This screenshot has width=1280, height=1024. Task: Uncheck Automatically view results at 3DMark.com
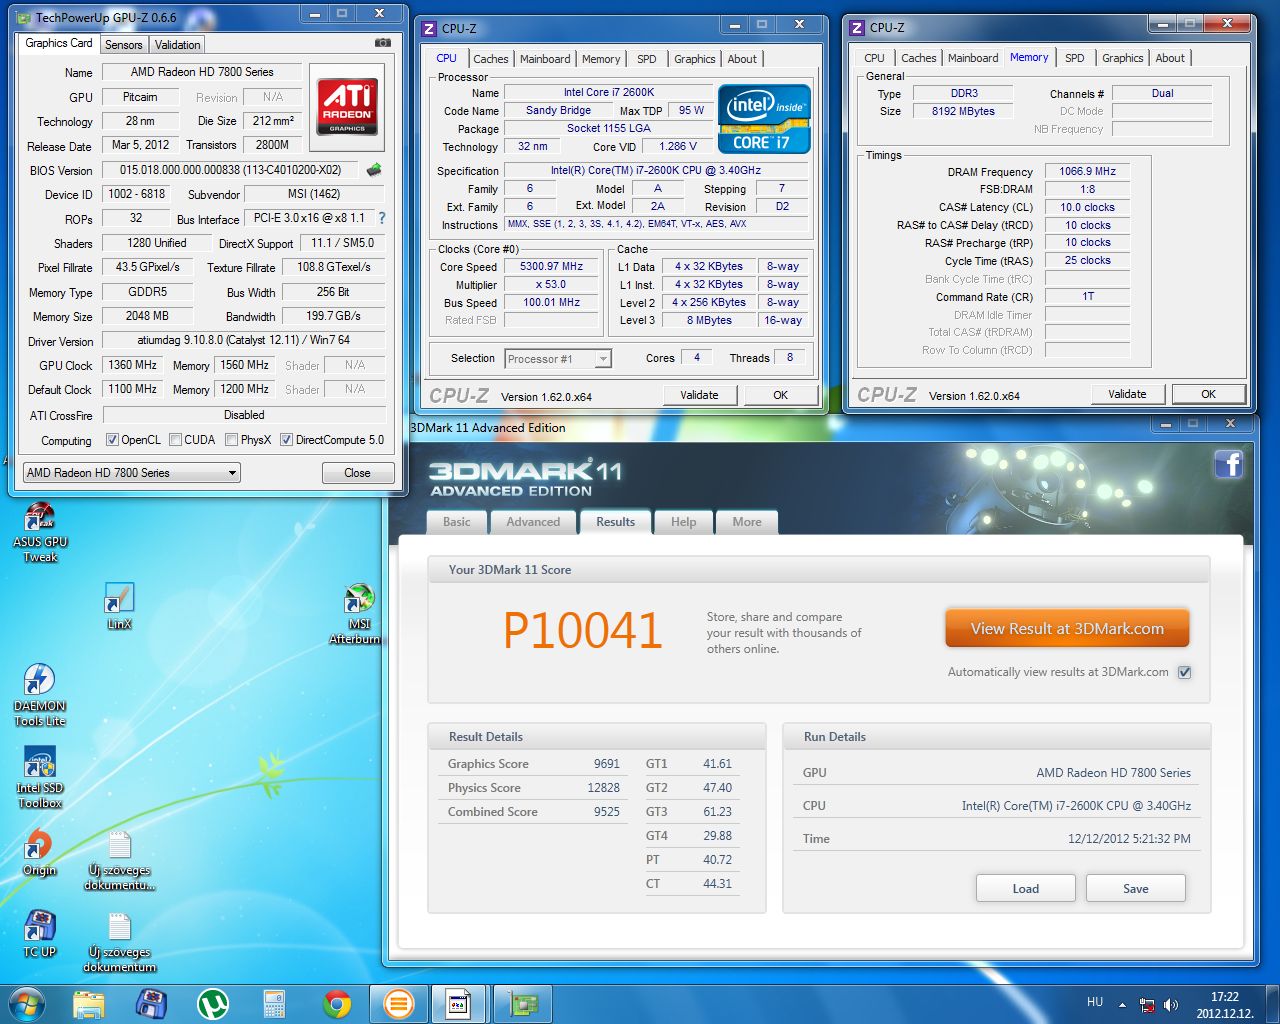1184,672
